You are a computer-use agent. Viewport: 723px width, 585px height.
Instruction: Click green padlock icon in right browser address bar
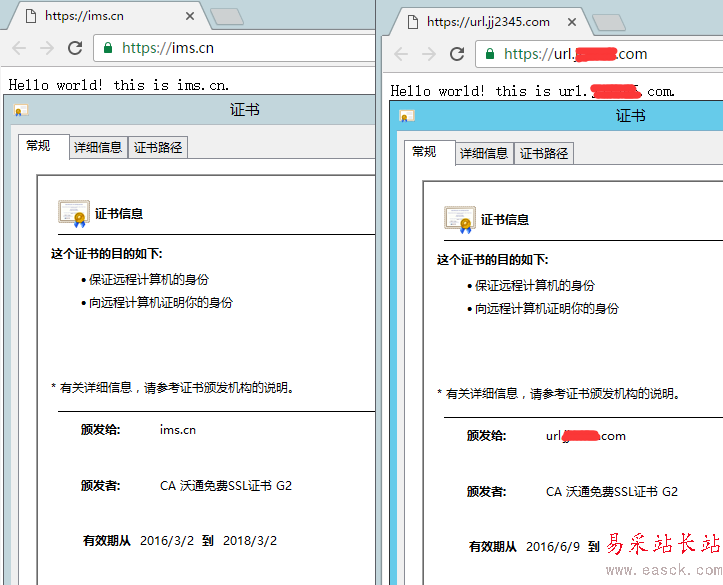pyautogui.click(x=490, y=54)
